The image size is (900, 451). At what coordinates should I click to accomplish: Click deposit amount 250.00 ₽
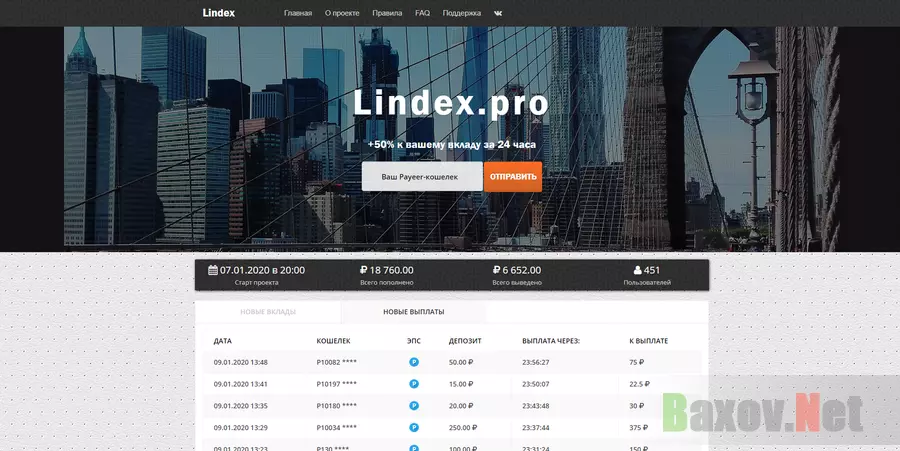pyautogui.click(x=463, y=427)
